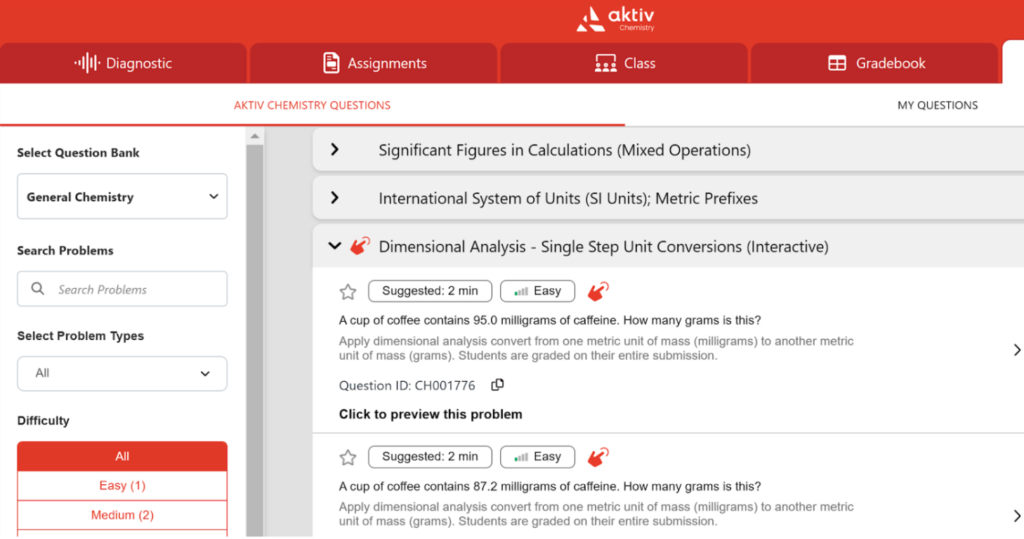Click interactive hand icon beside second Easy badge

click(x=598, y=457)
